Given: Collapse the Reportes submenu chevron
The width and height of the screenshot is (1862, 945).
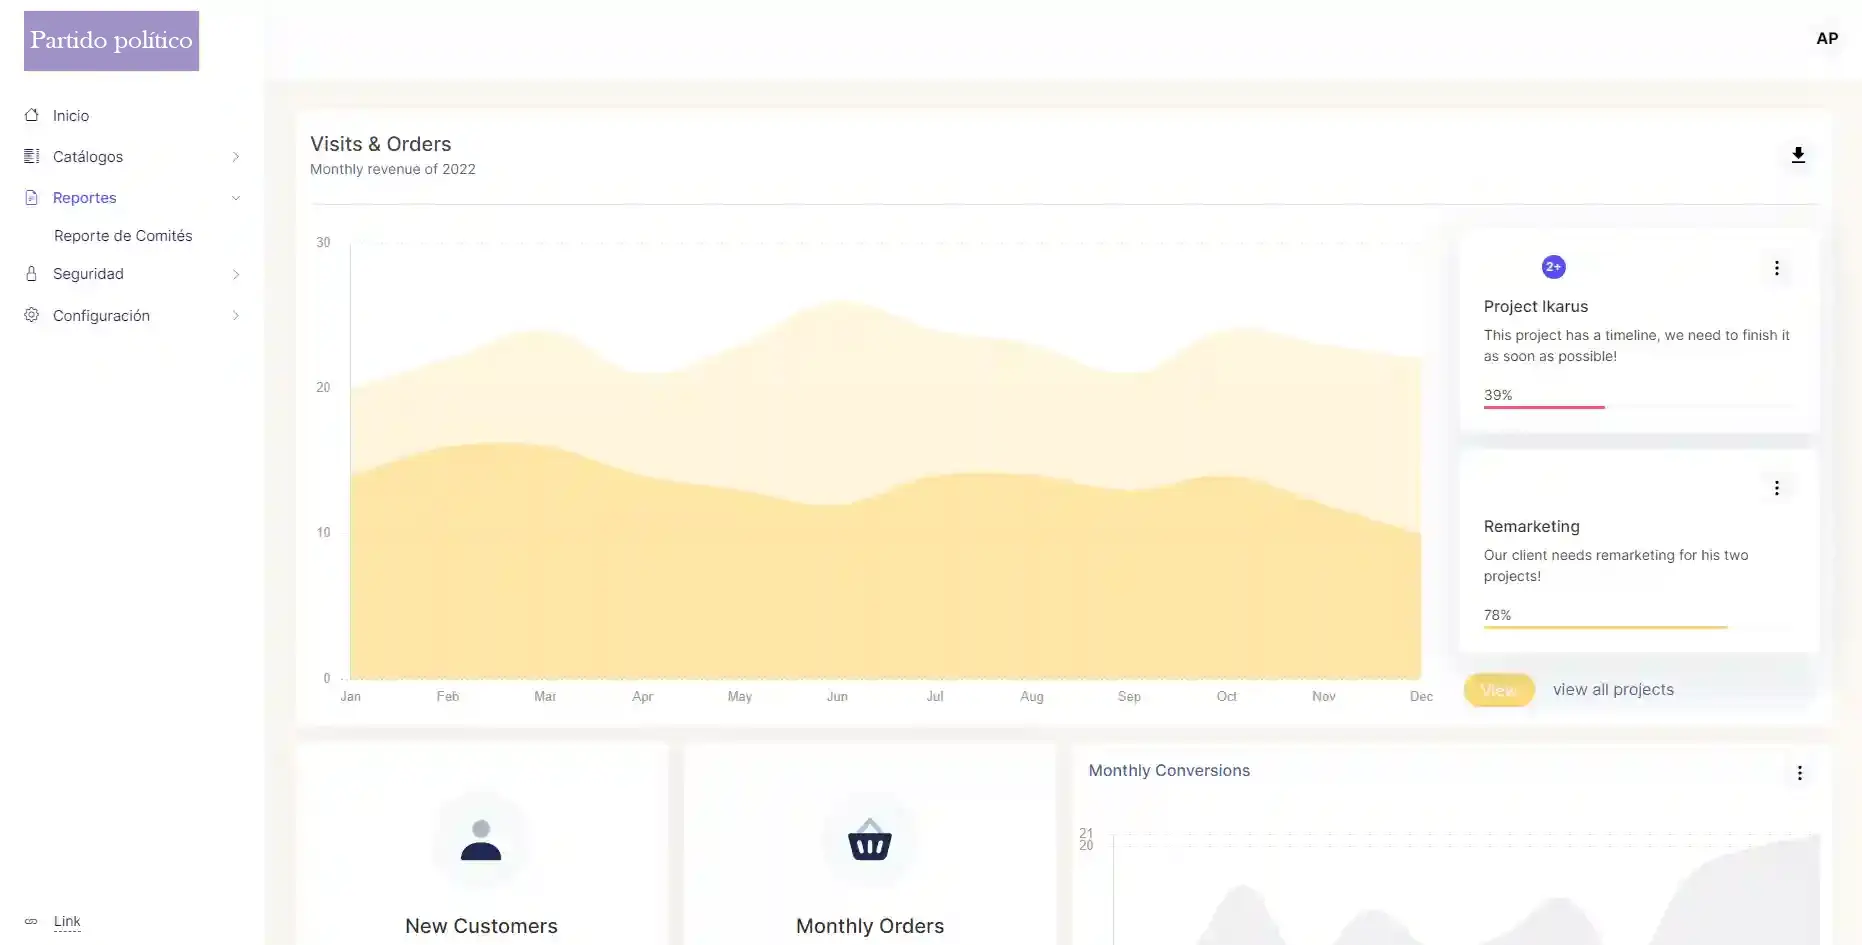Looking at the screenshot, I should [x=236, y=198].
